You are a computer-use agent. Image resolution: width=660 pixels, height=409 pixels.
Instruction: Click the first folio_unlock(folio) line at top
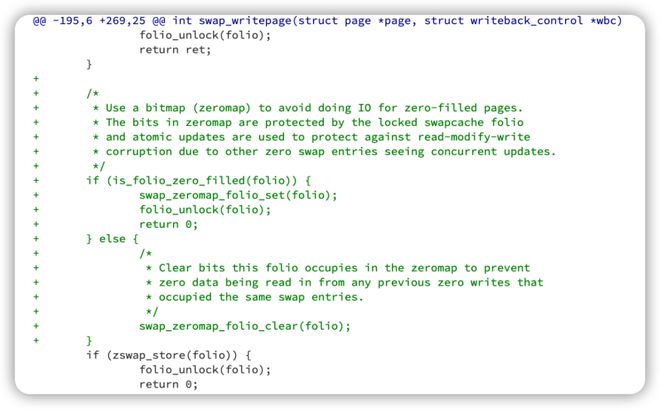click(205, 35)
